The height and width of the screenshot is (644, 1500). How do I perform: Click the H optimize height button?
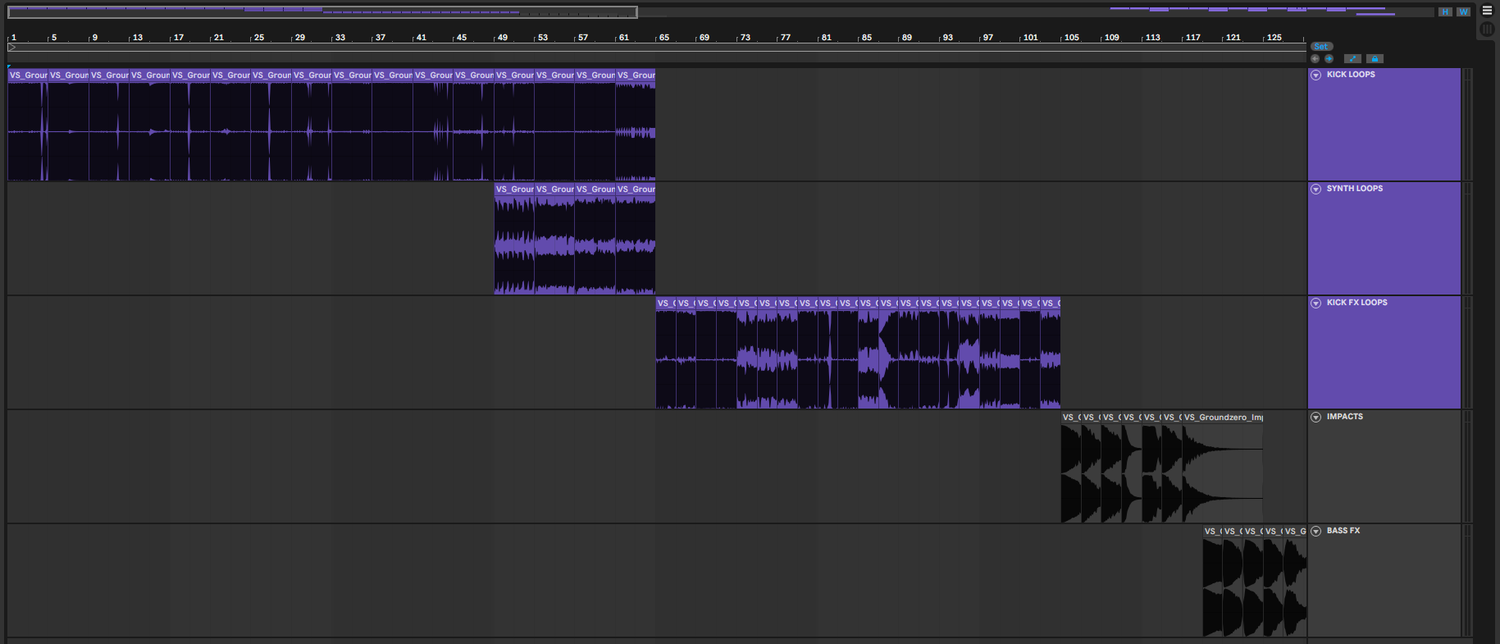click(1445, 12)
